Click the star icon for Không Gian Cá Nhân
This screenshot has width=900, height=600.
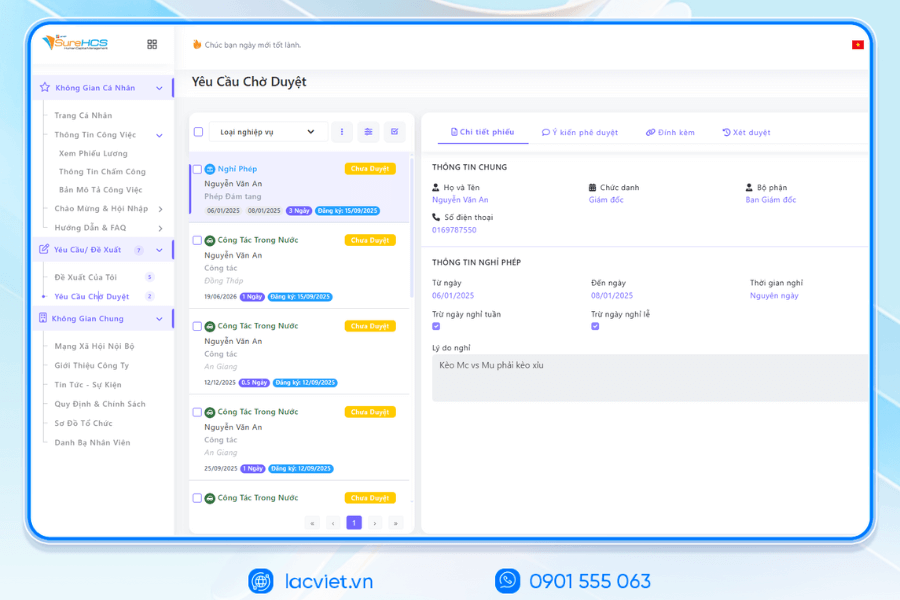(x=44, y=88)
